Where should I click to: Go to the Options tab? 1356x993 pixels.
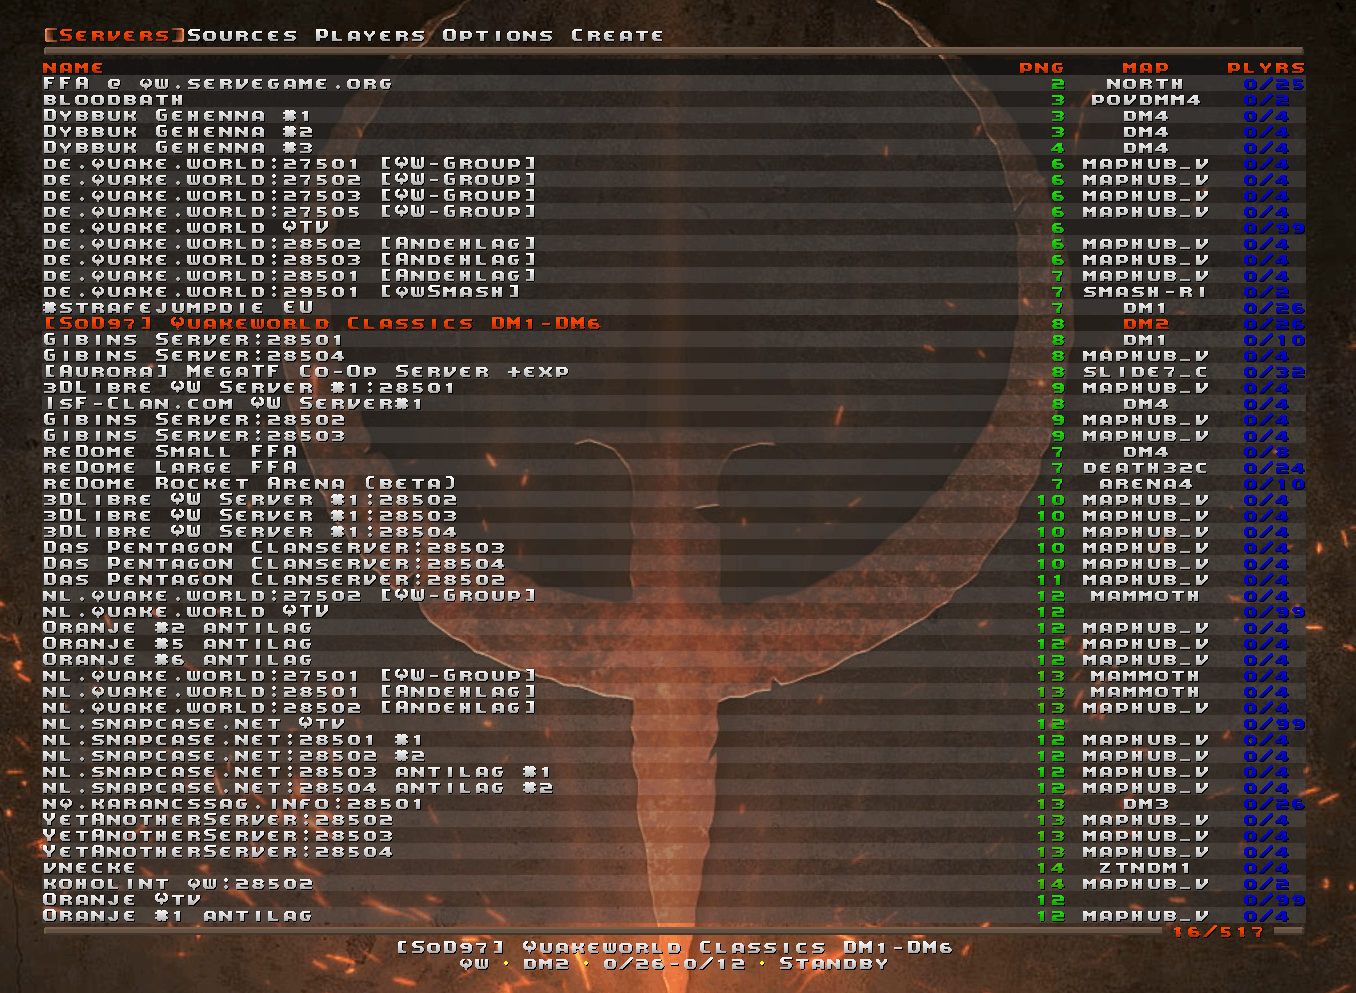click(497, 35)
